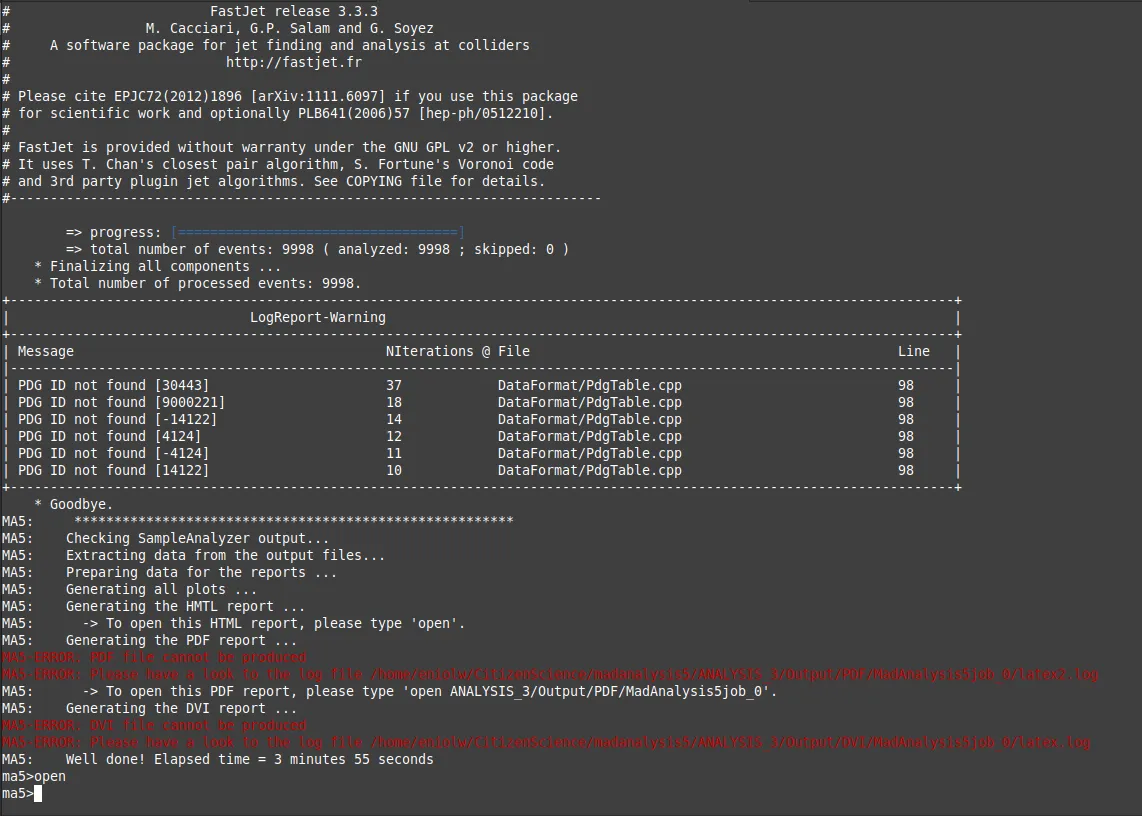Screen dimensions: 1142x816
Task: Click 'PDG ID not found [30443]' row
Action: pyautogui.click(x=481, y=385)
